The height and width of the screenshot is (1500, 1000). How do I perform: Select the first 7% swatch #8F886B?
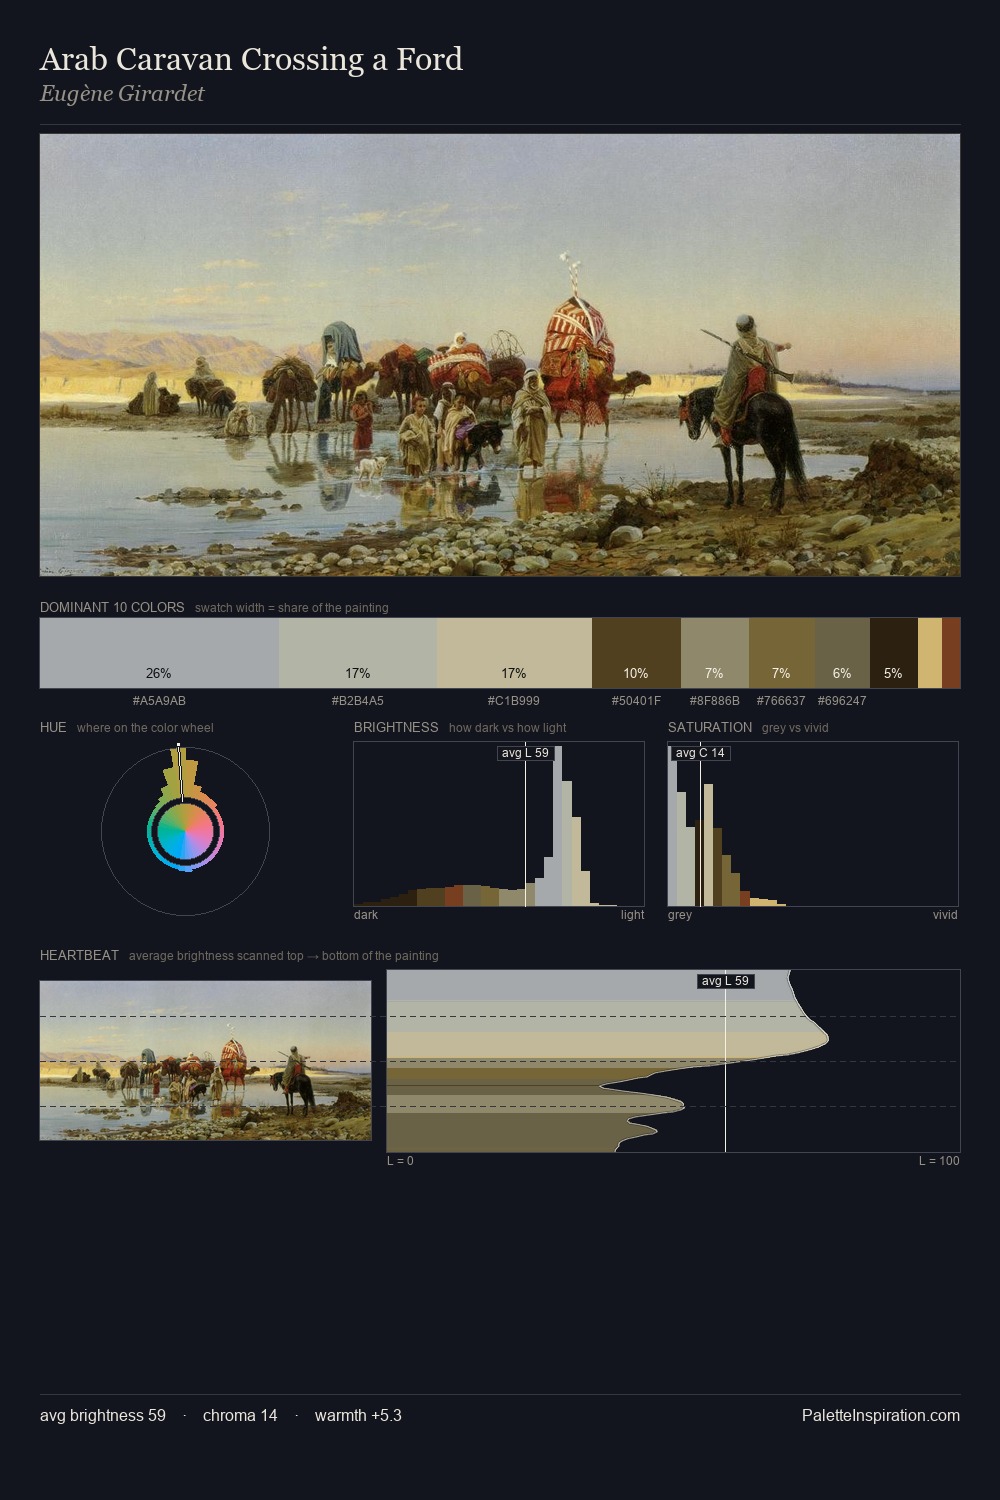click(714, 653)
